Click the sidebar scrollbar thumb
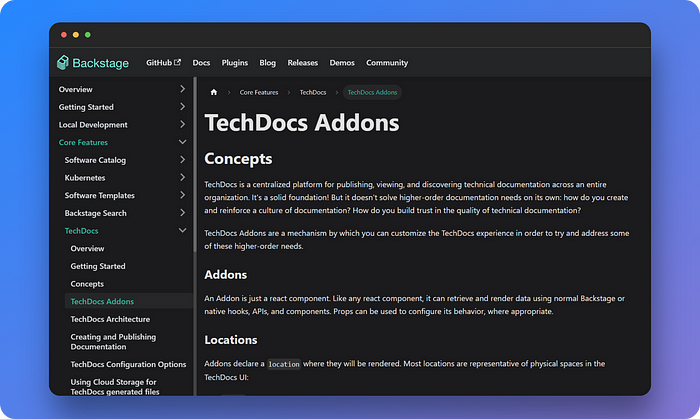 (195, 165)
